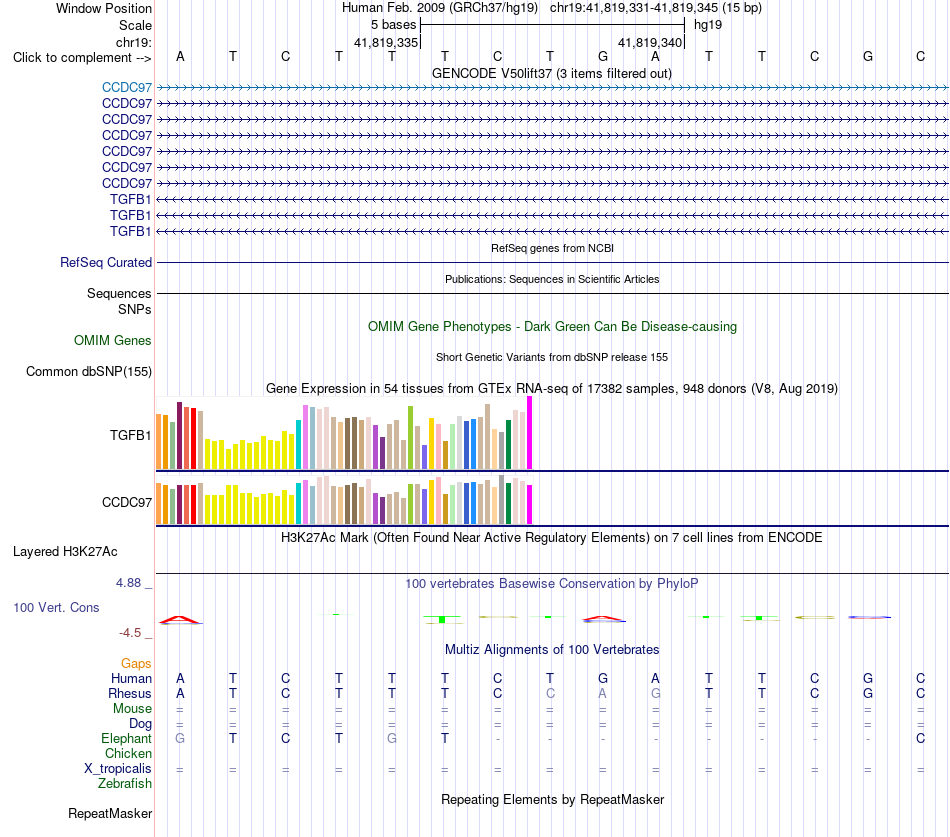Screen dimensions: 950x837
Task: Click the 'H3K27Ac Mark' ENCODE track title
Action: [552, 538]
